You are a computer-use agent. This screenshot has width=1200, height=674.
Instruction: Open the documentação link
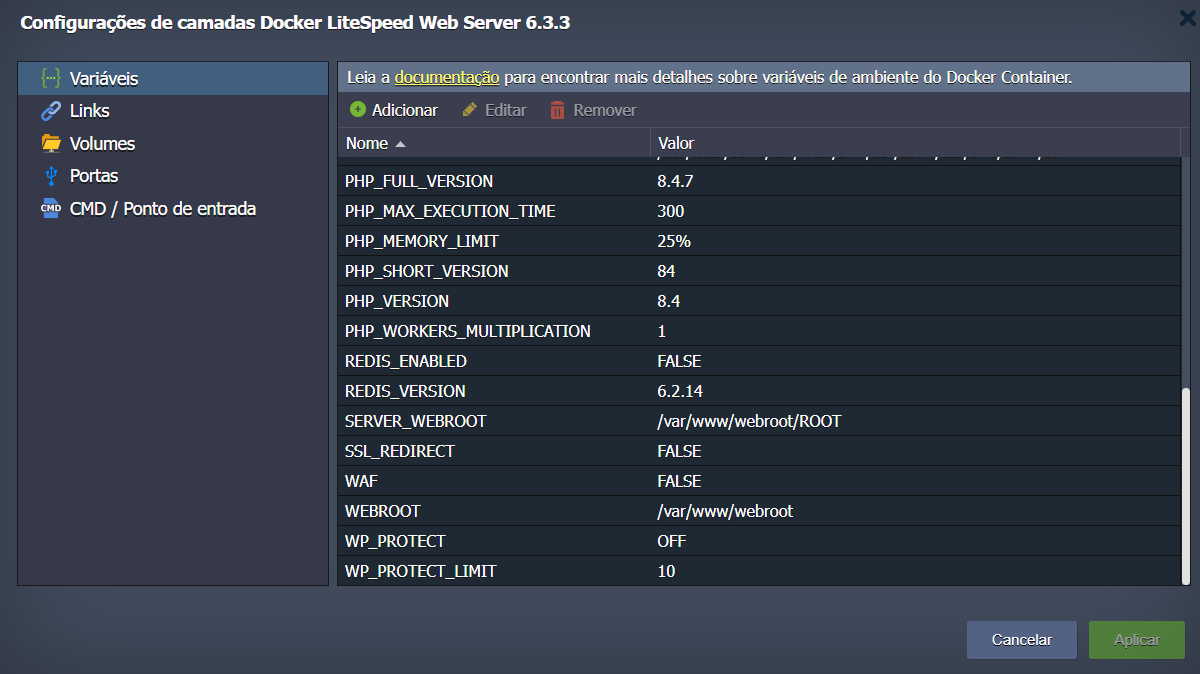click(447, 77)
